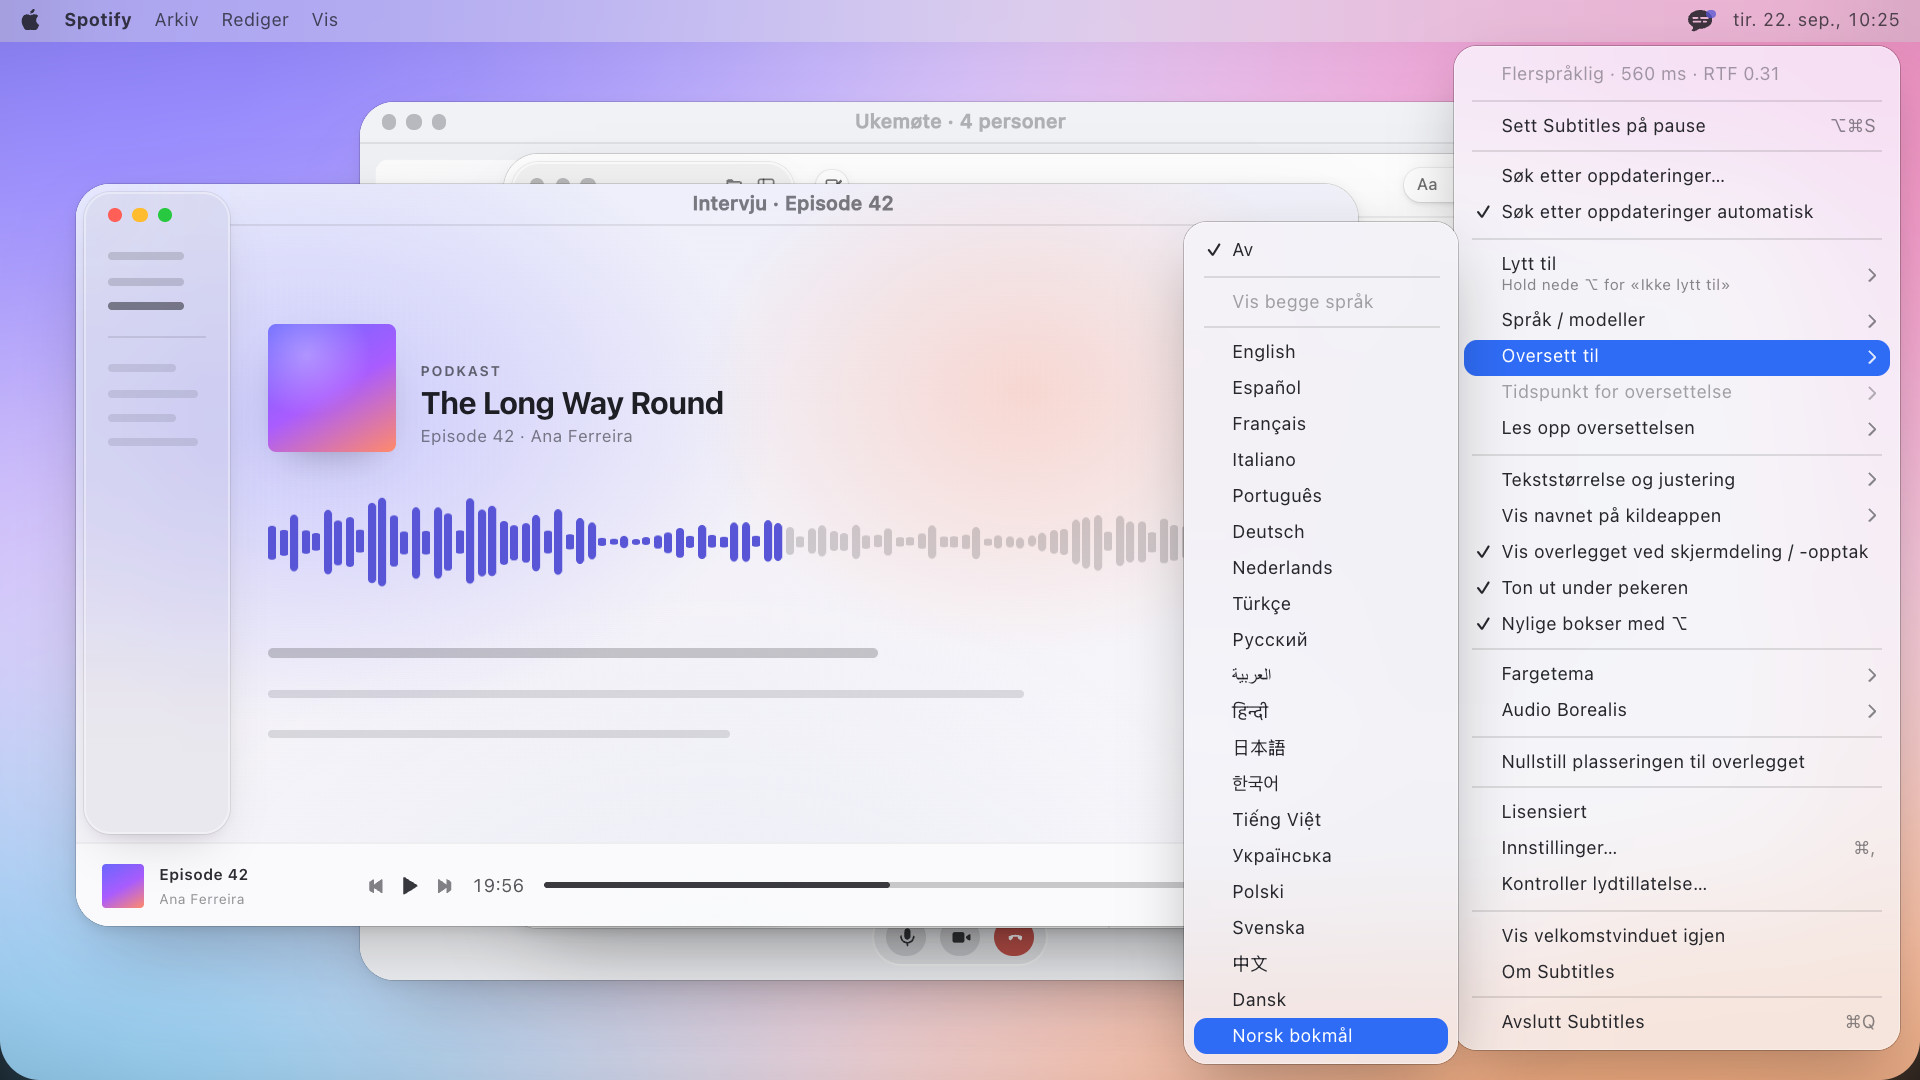Expand the Fargetema submenu
Viewport: 1920px width, 1080px height.
pyautogui.click(x=1676, y=674)
